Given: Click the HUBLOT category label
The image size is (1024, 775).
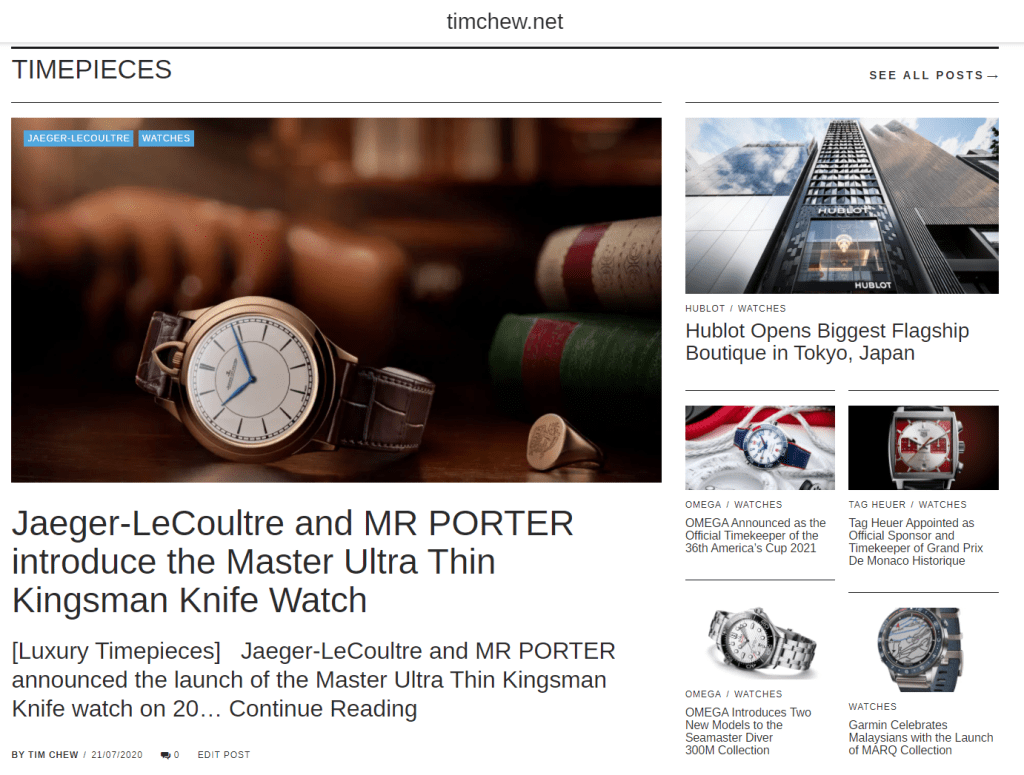Looking at the screenshot, I should pyautogui.click(x=705, y=308).
